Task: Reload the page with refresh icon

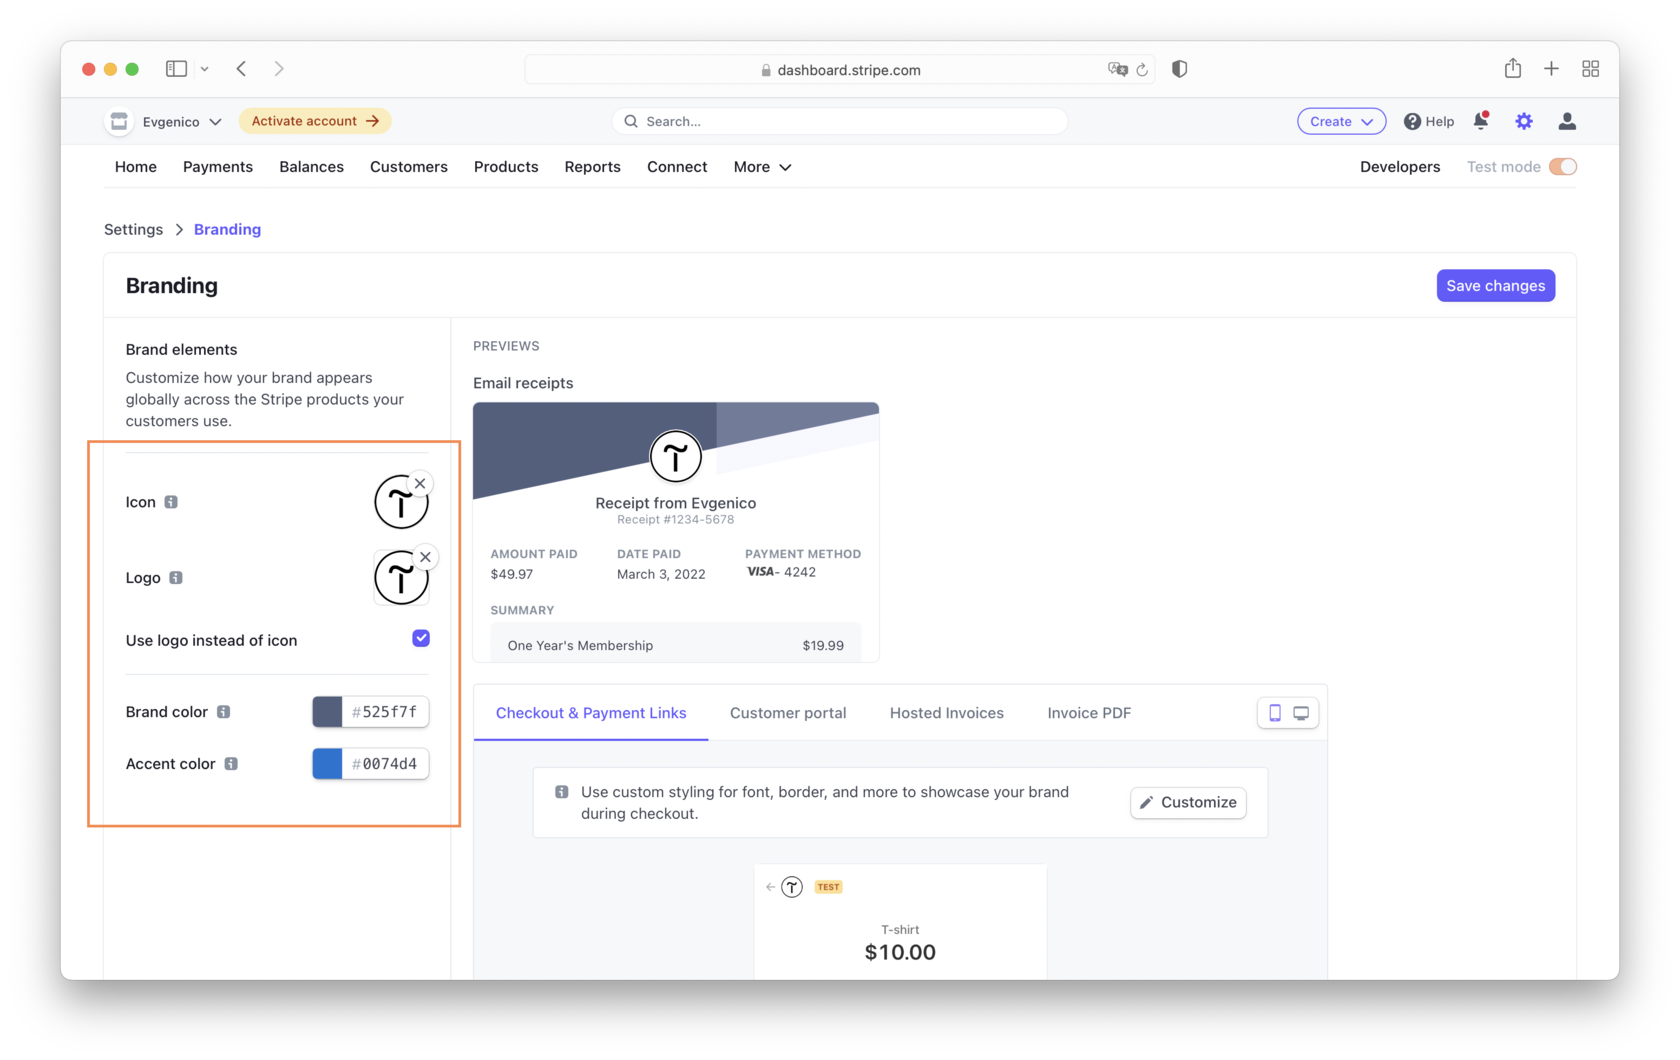Action: [1142, 70]
